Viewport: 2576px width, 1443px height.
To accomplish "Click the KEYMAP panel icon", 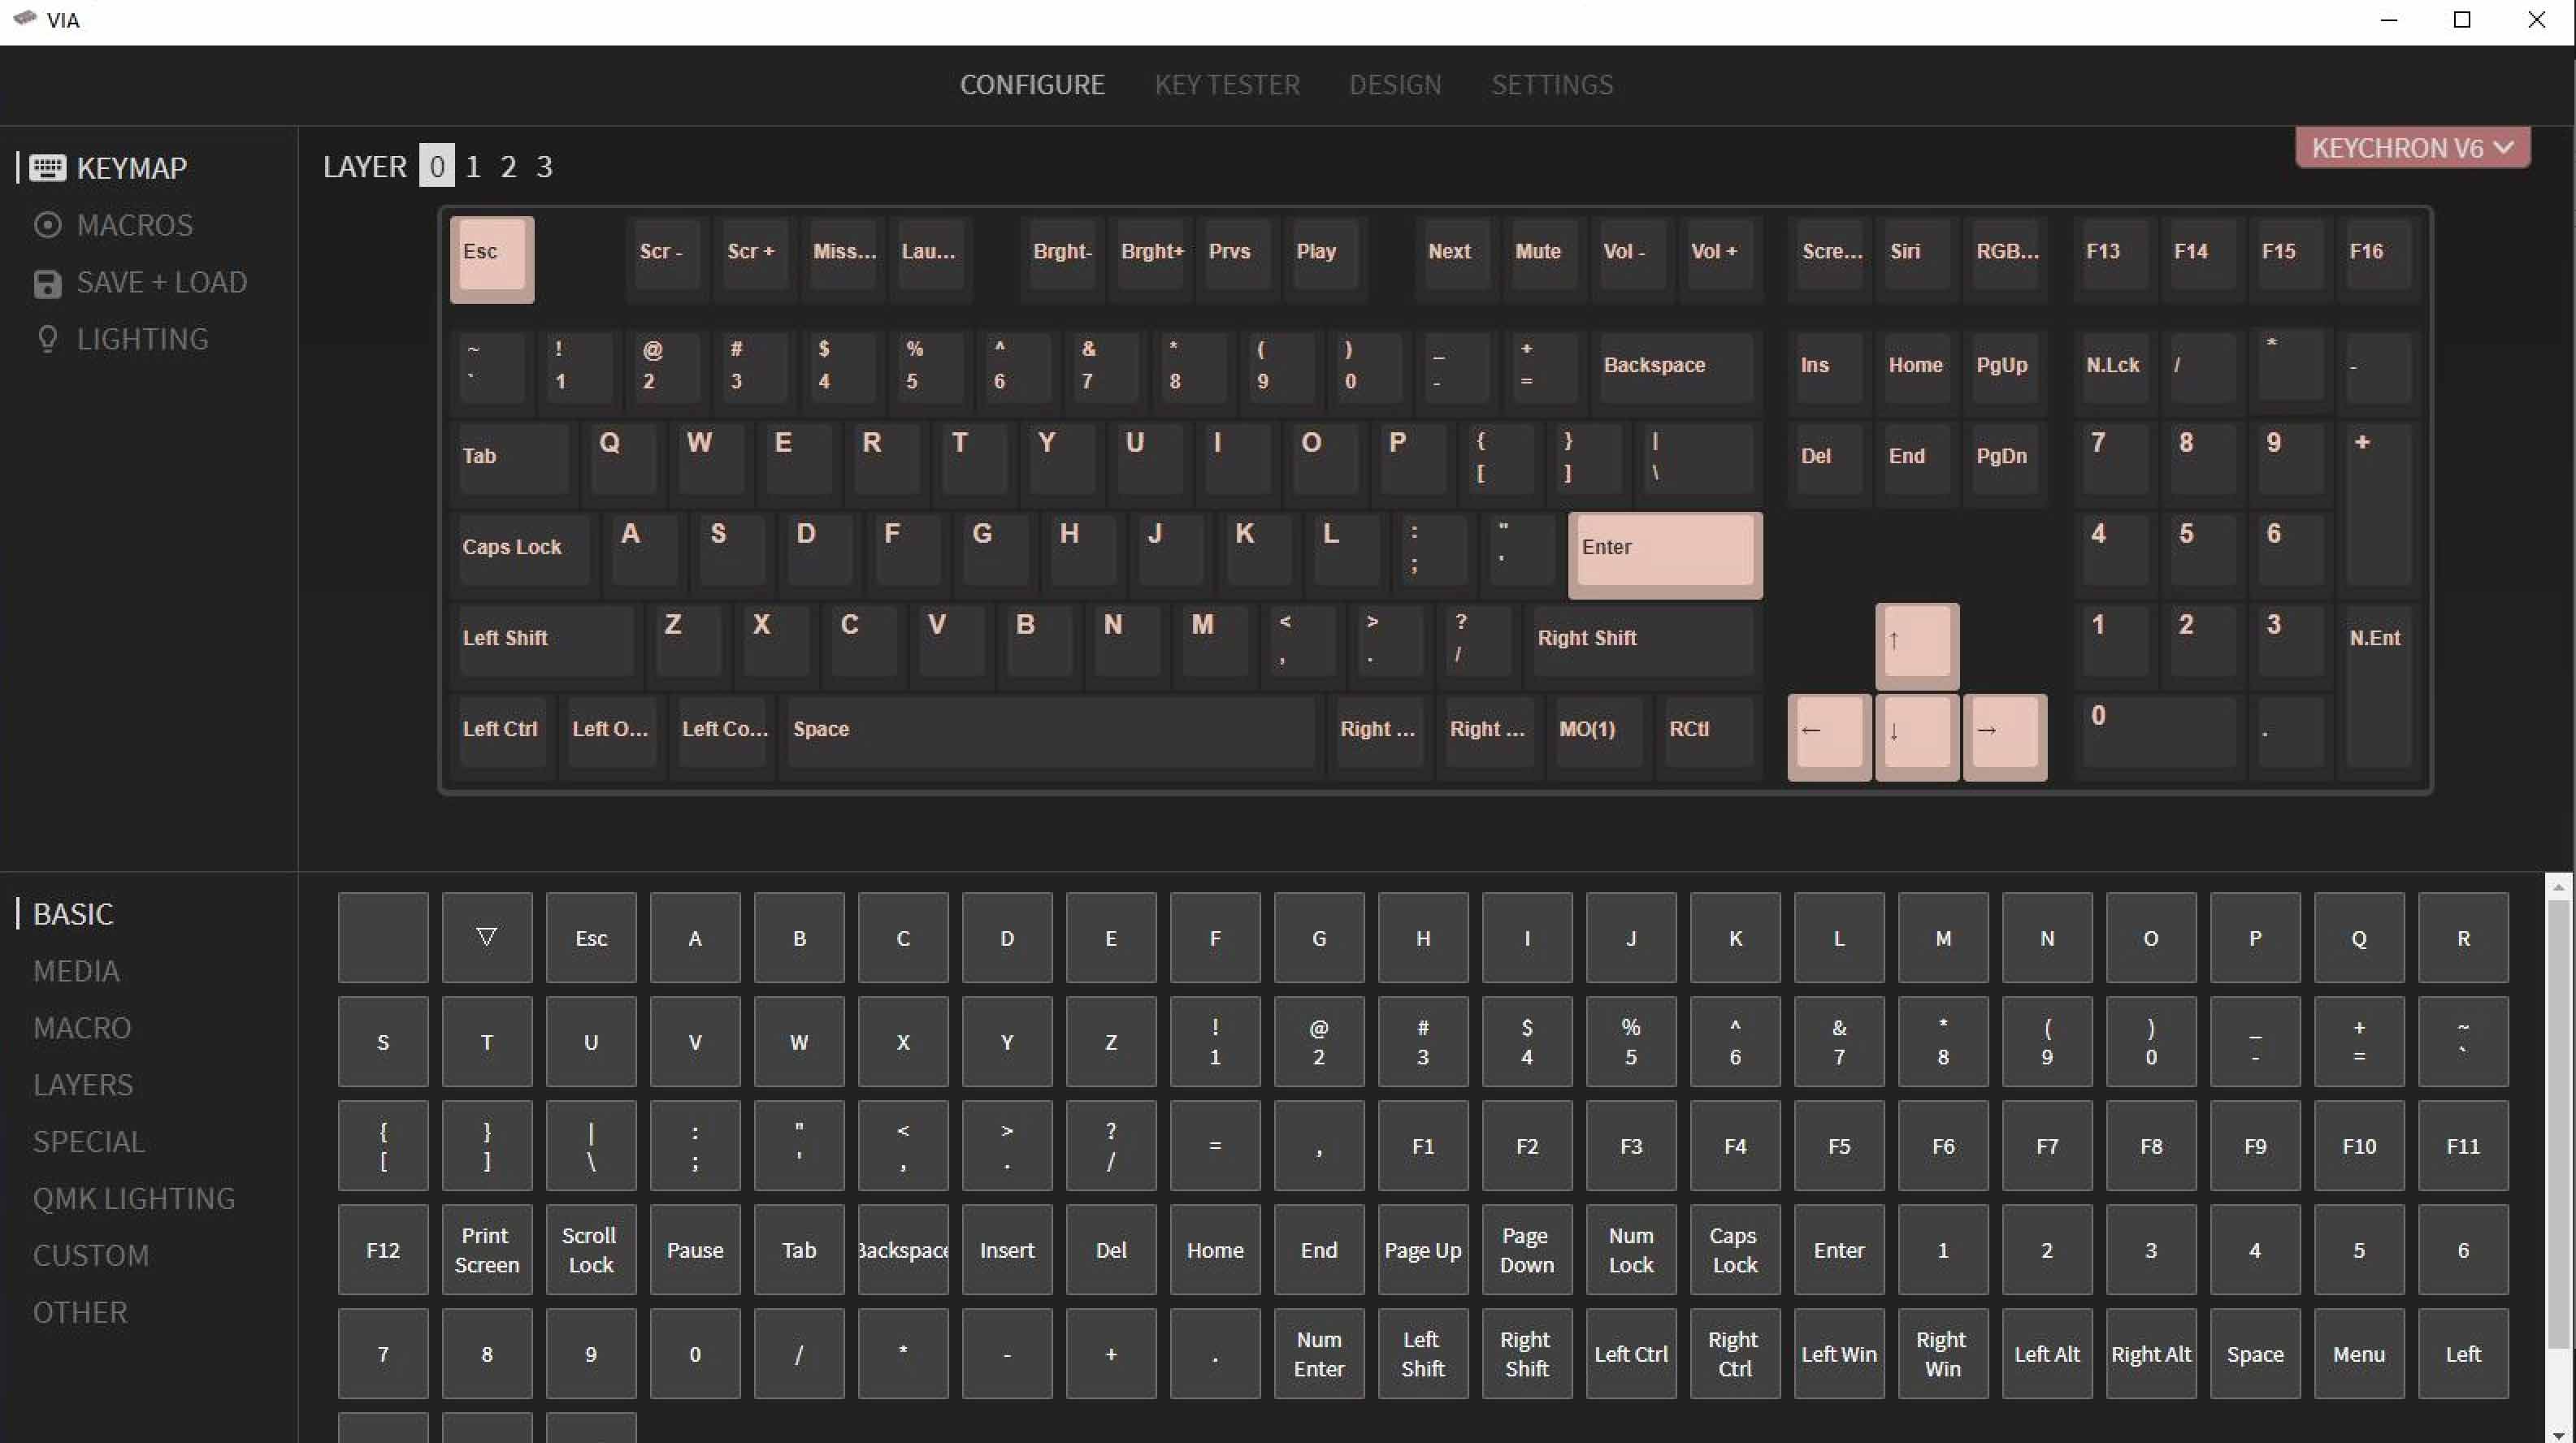I will point(46,167).
